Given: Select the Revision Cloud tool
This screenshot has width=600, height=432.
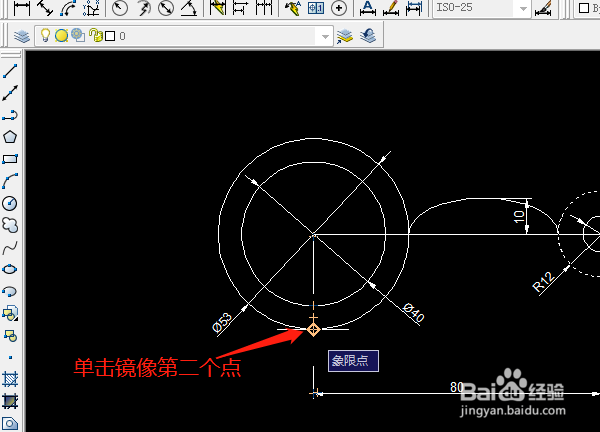Looking at the screenshot, I should (10, 225).
